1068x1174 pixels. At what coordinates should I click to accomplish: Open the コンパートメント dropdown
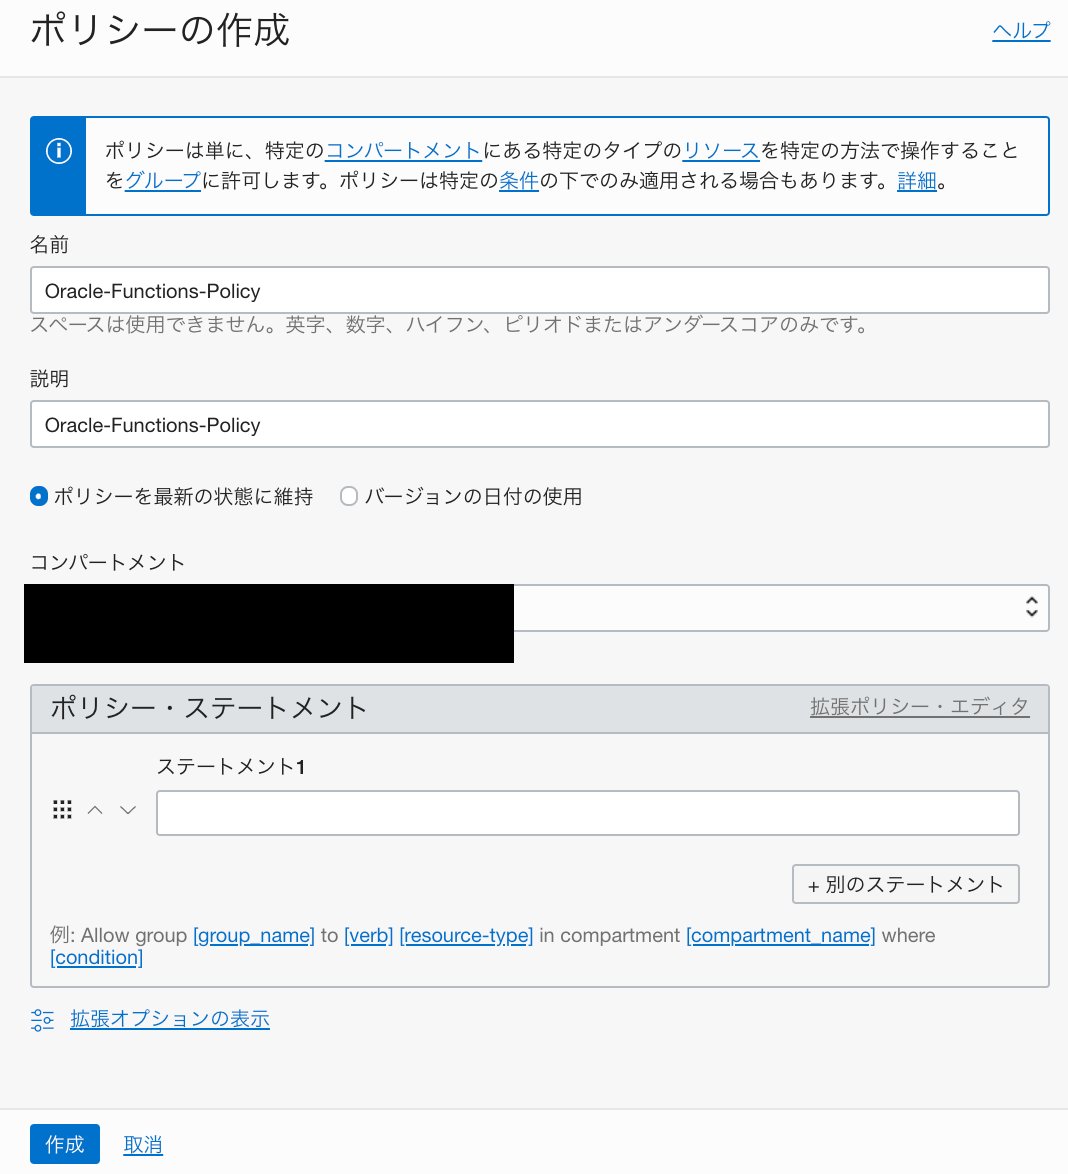click(539, 608)
